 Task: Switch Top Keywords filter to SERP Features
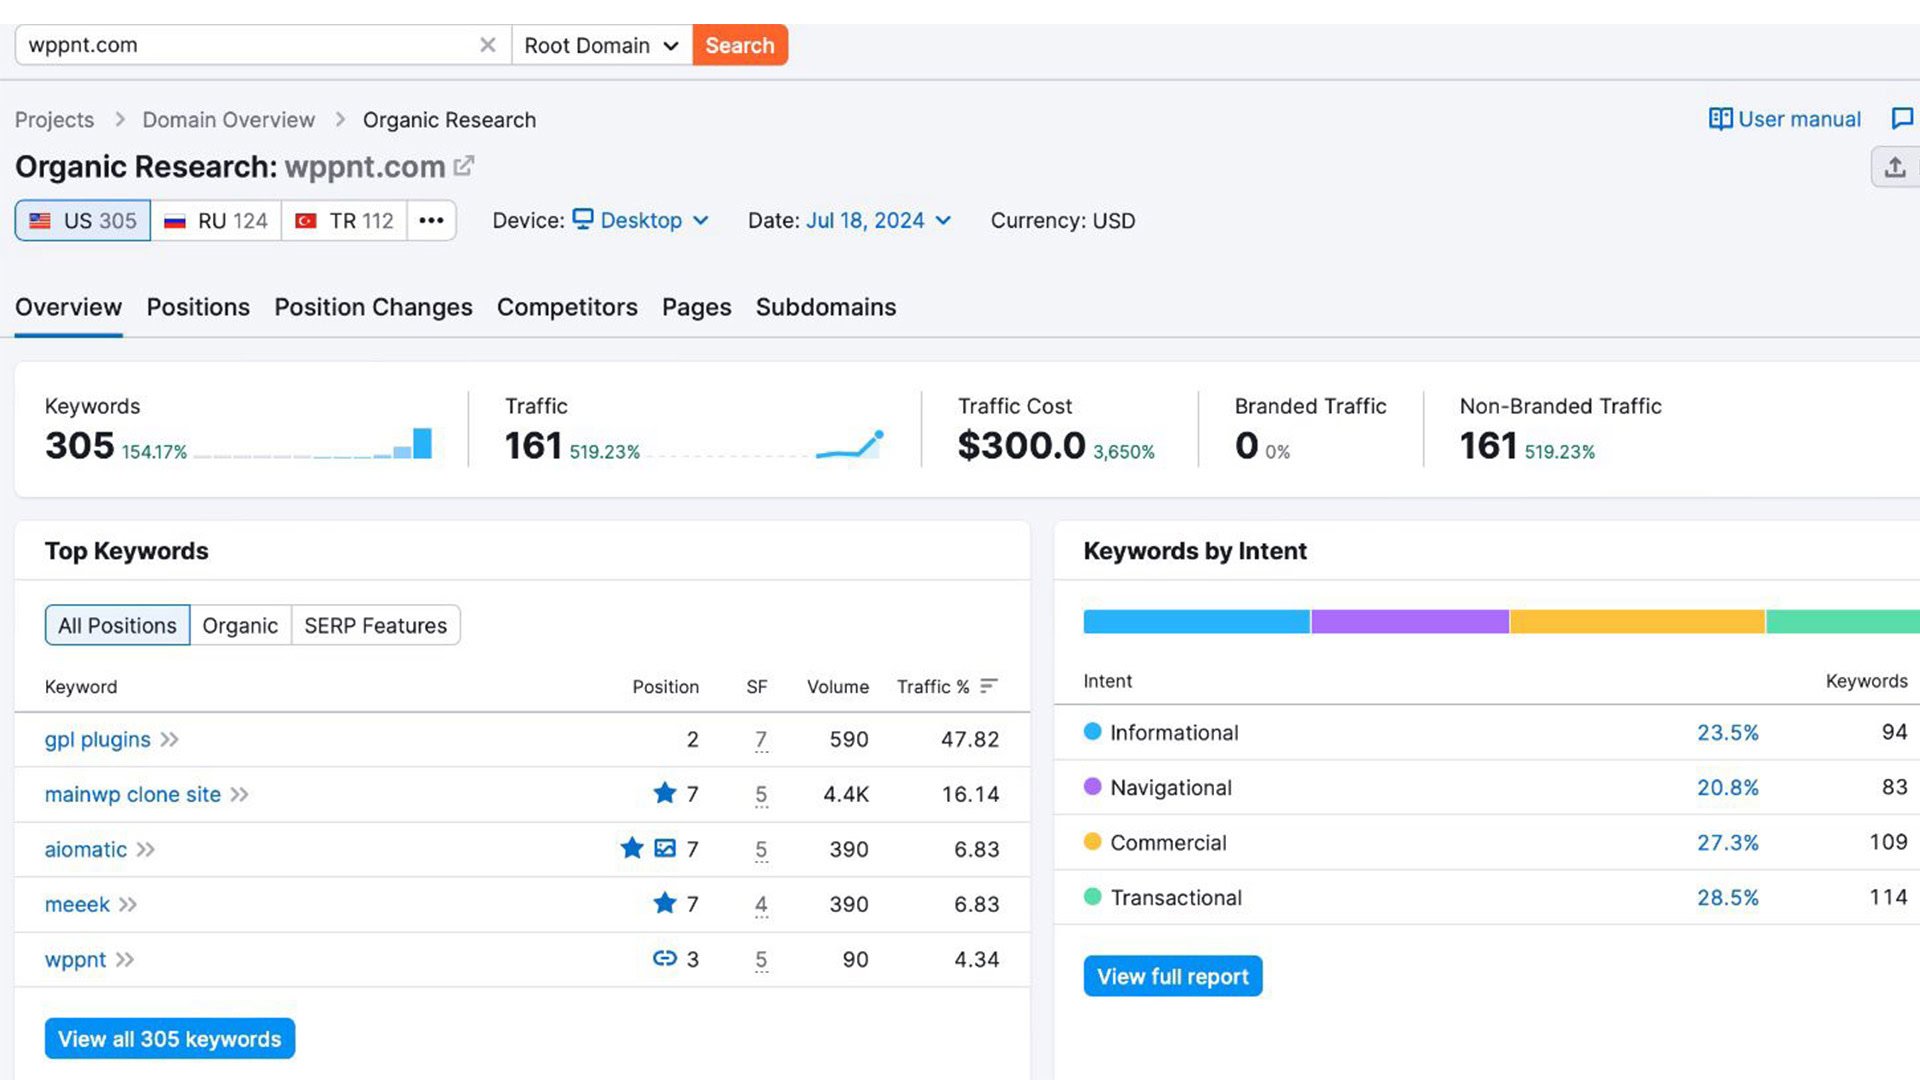tap(375, 625)
